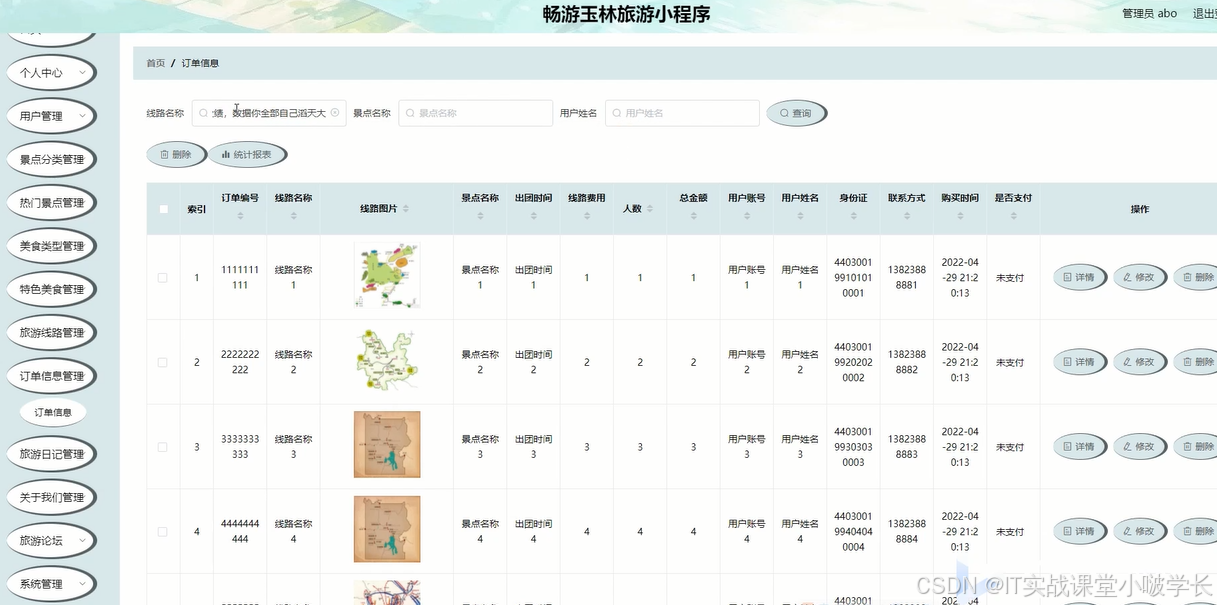Open 美食类型管理 in the sidebar
This screenshot has height=605, width=1217.
pyautogui.click(x=52, y=246)
